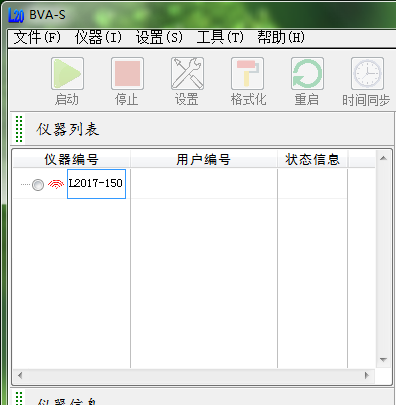Viewport: 396px width, 405px height.
Task: Click the 重启 circular arrow icon
Action: [307, 73]
